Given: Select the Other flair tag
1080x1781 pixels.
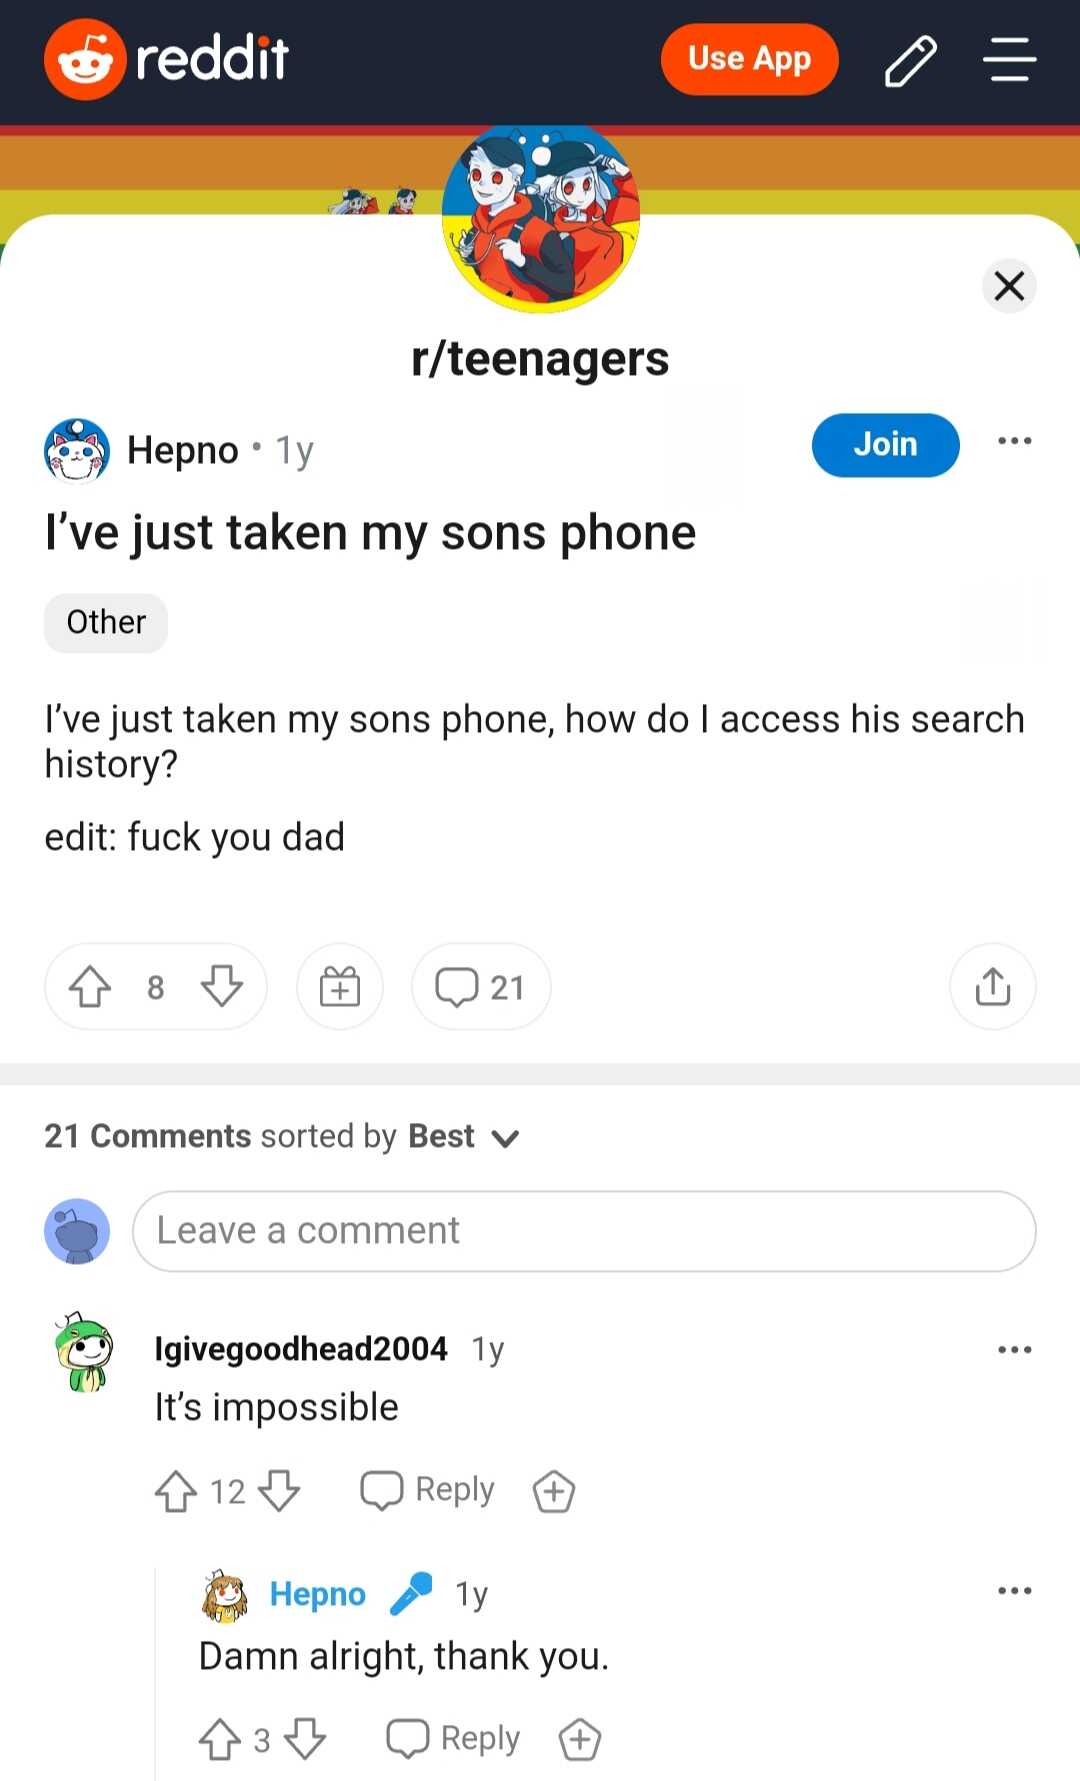Looking at the screenshot, I should 106,622.
